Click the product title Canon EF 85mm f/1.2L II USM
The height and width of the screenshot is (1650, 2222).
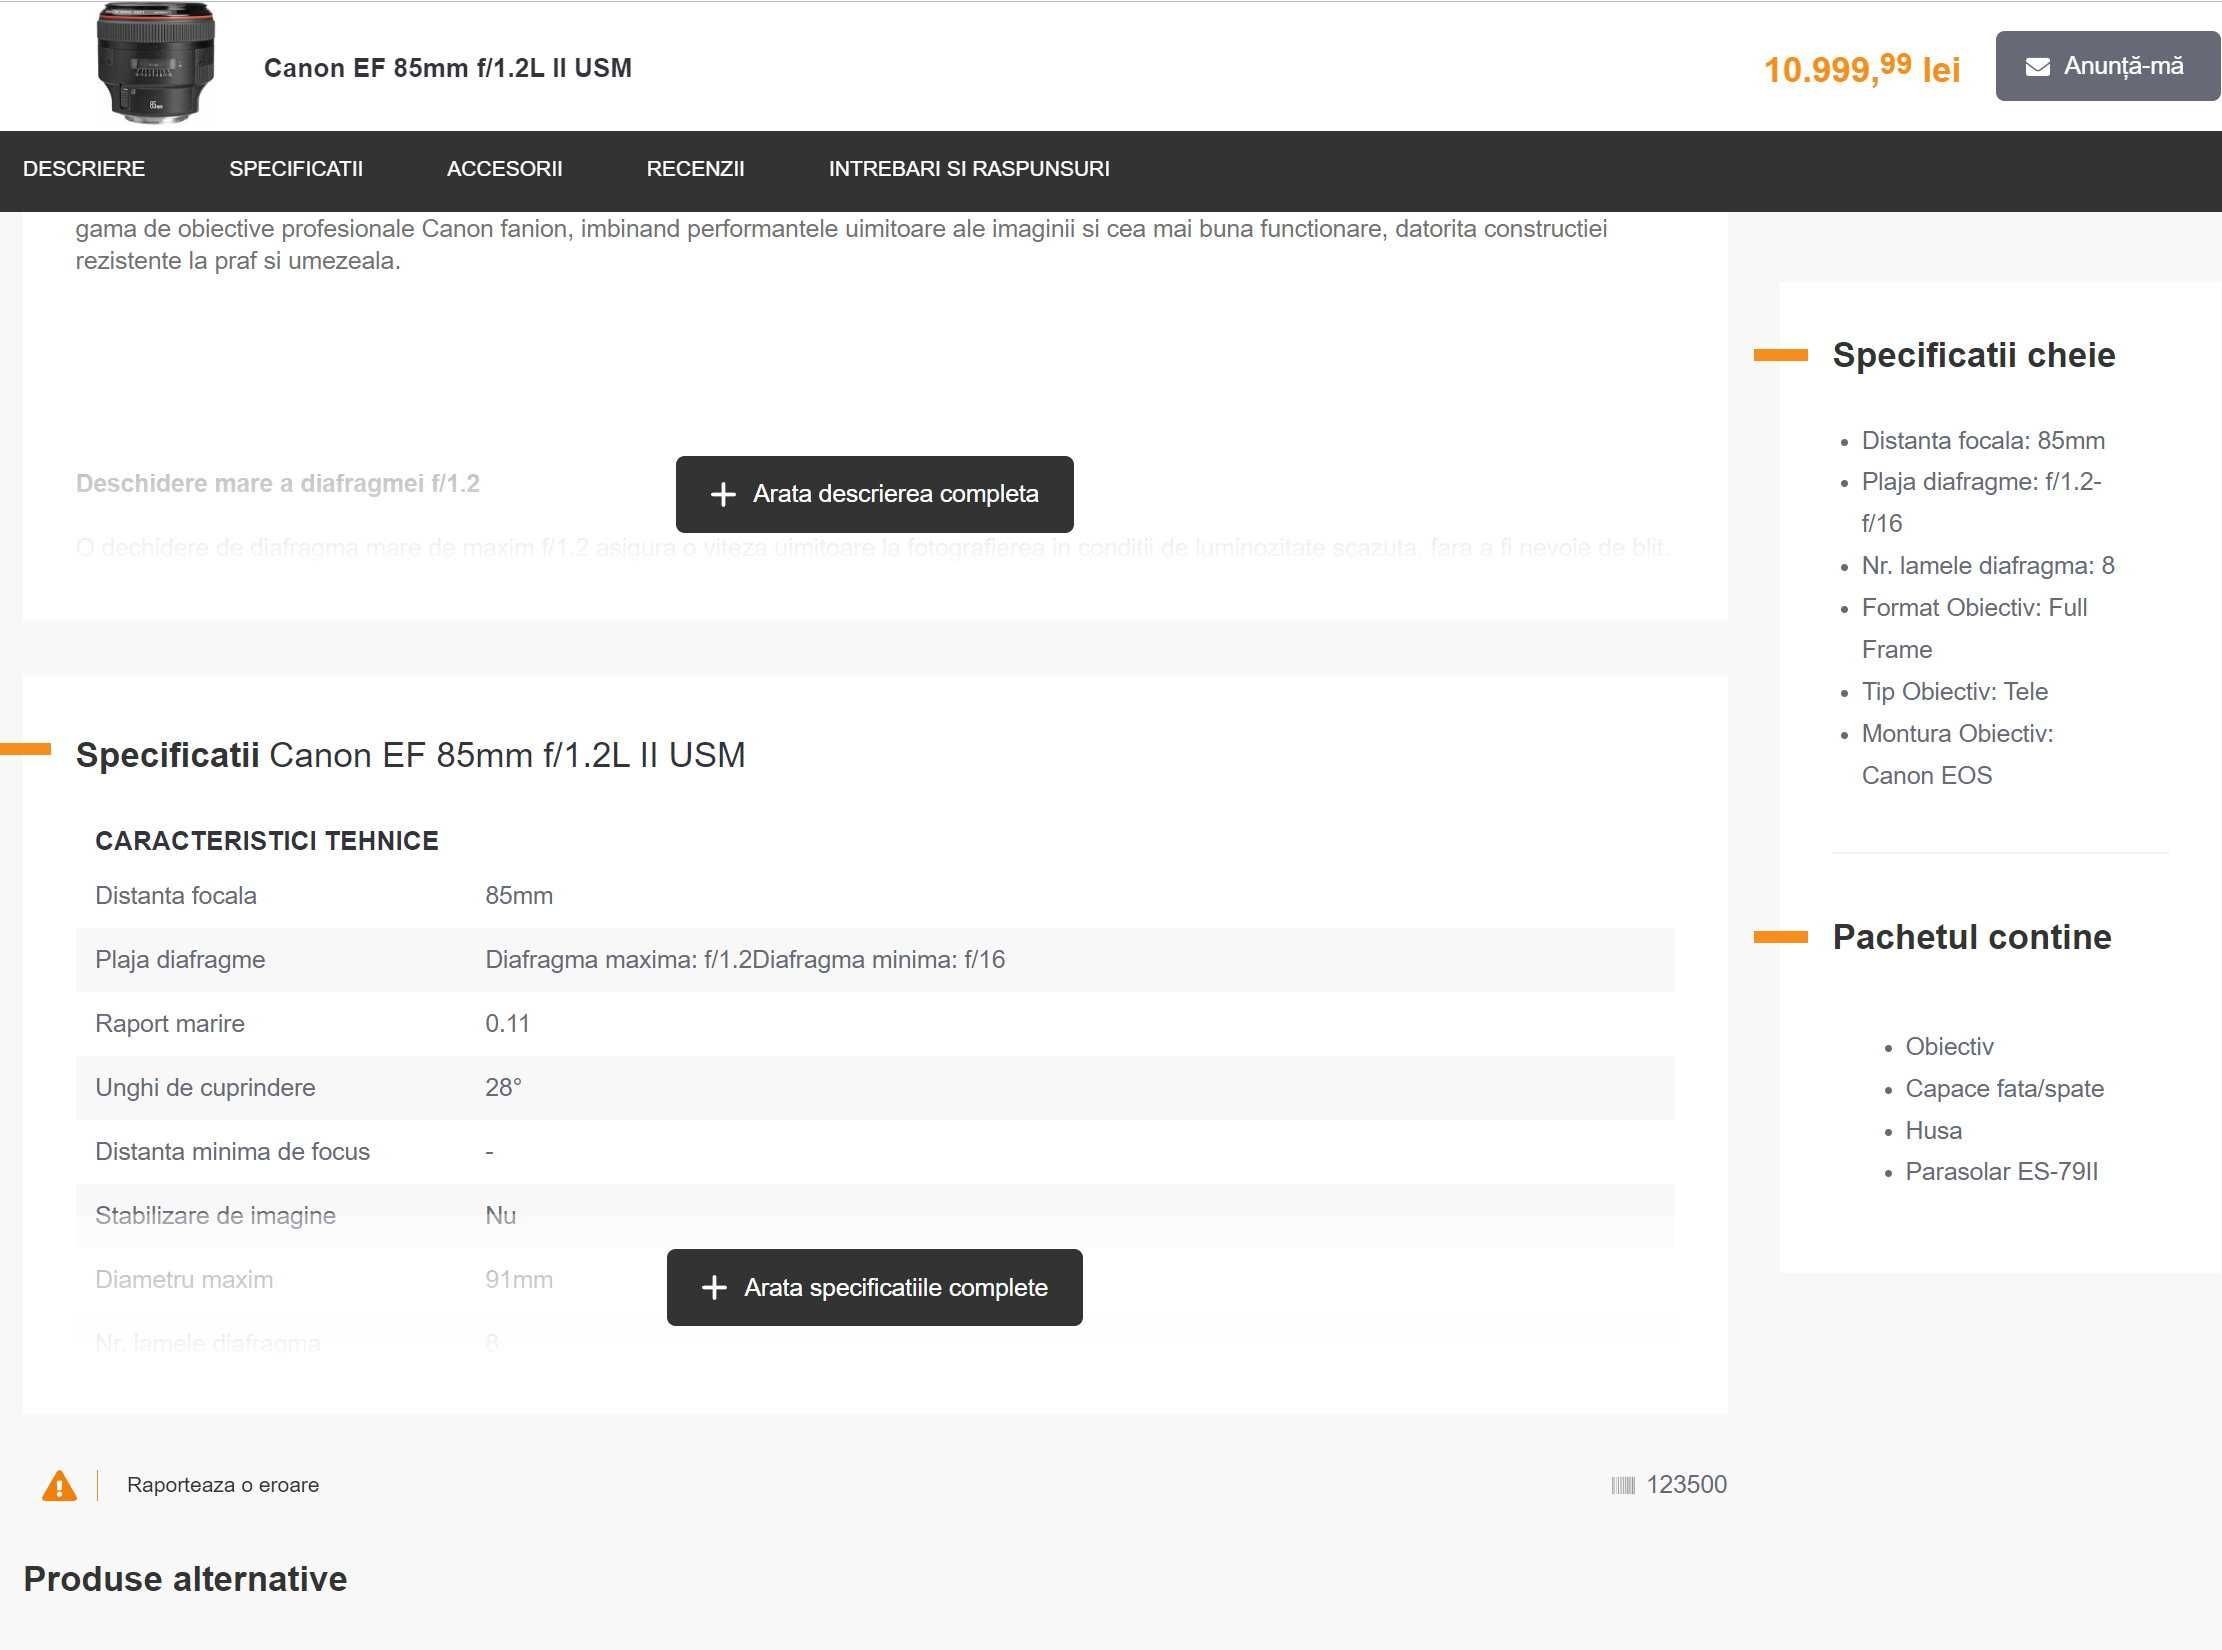(447, 68)
